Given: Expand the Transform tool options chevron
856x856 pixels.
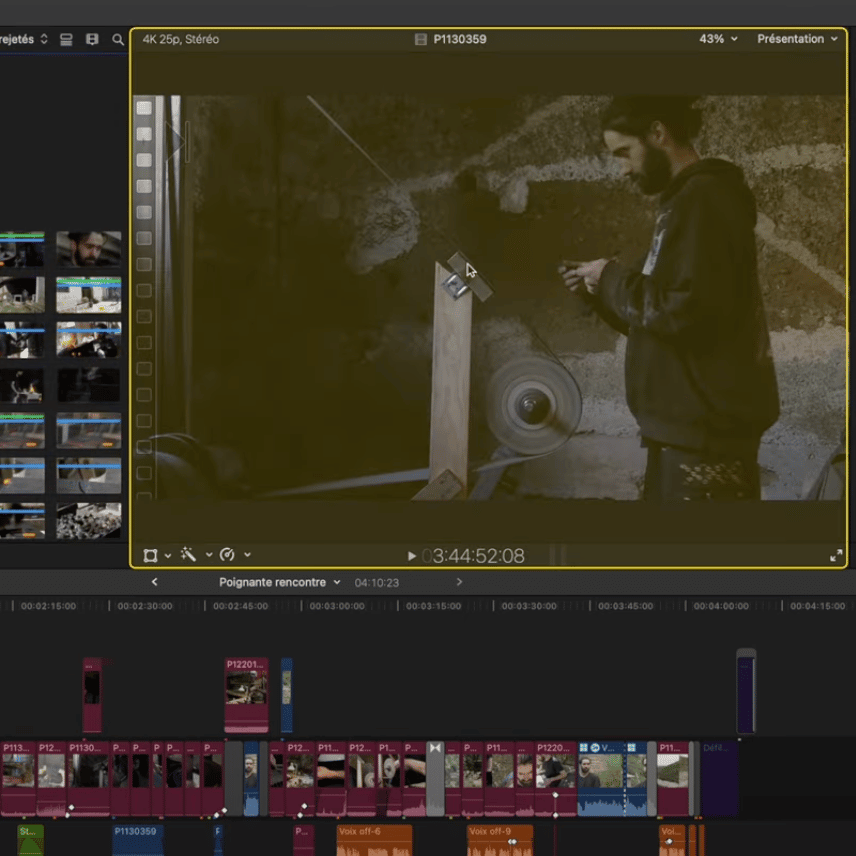Looking at the screenshot, I should 168,556.
